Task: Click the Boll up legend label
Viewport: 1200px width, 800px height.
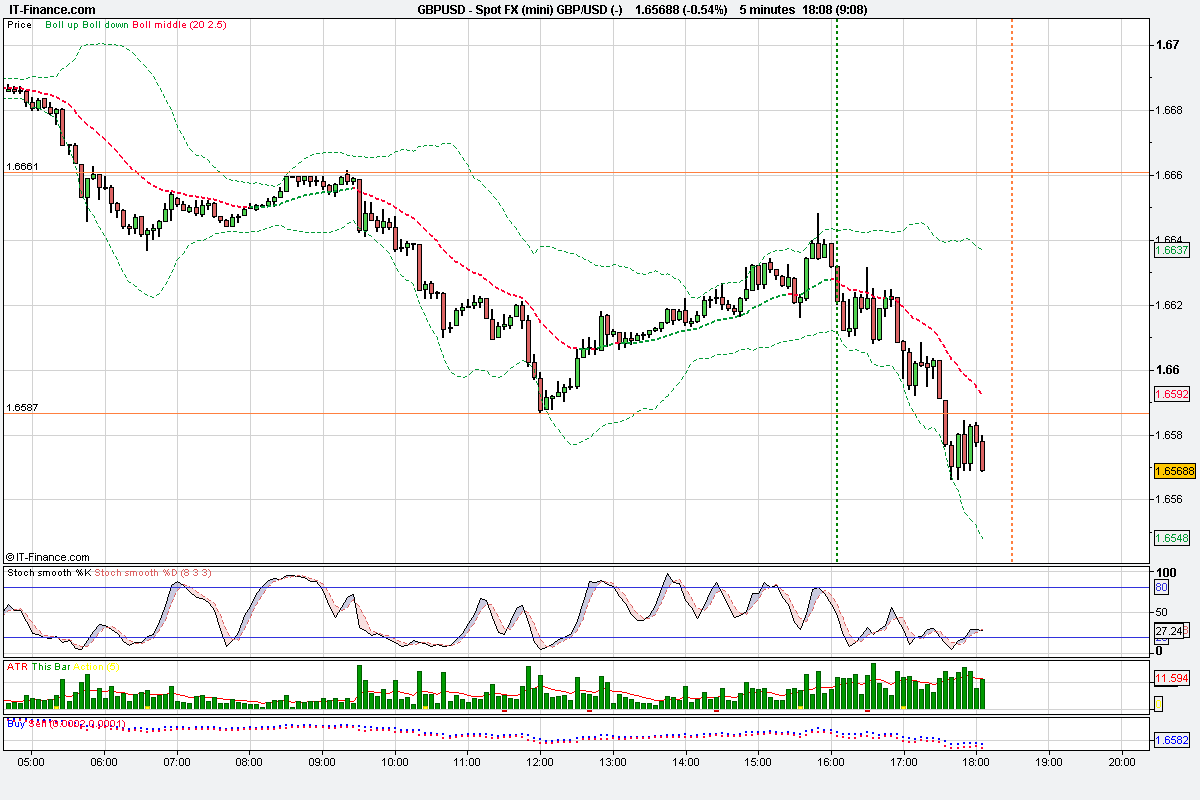Action: click(x=62, y=24)
